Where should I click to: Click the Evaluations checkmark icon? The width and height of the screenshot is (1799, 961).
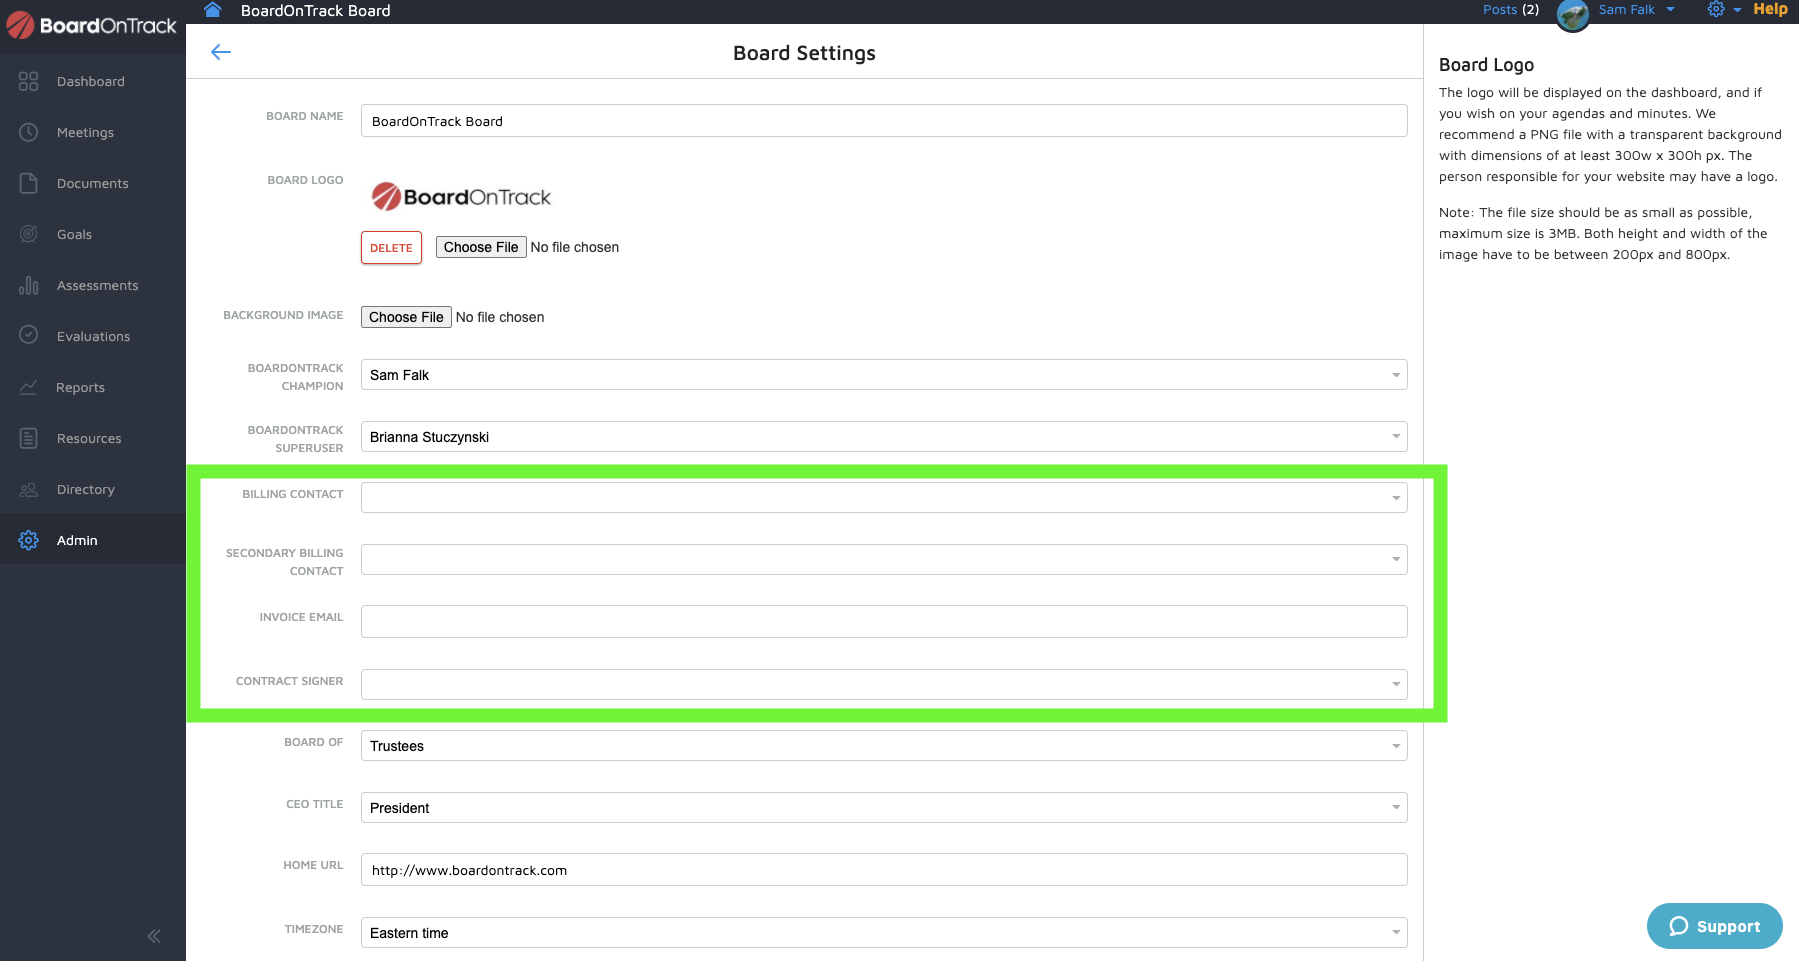28,335
